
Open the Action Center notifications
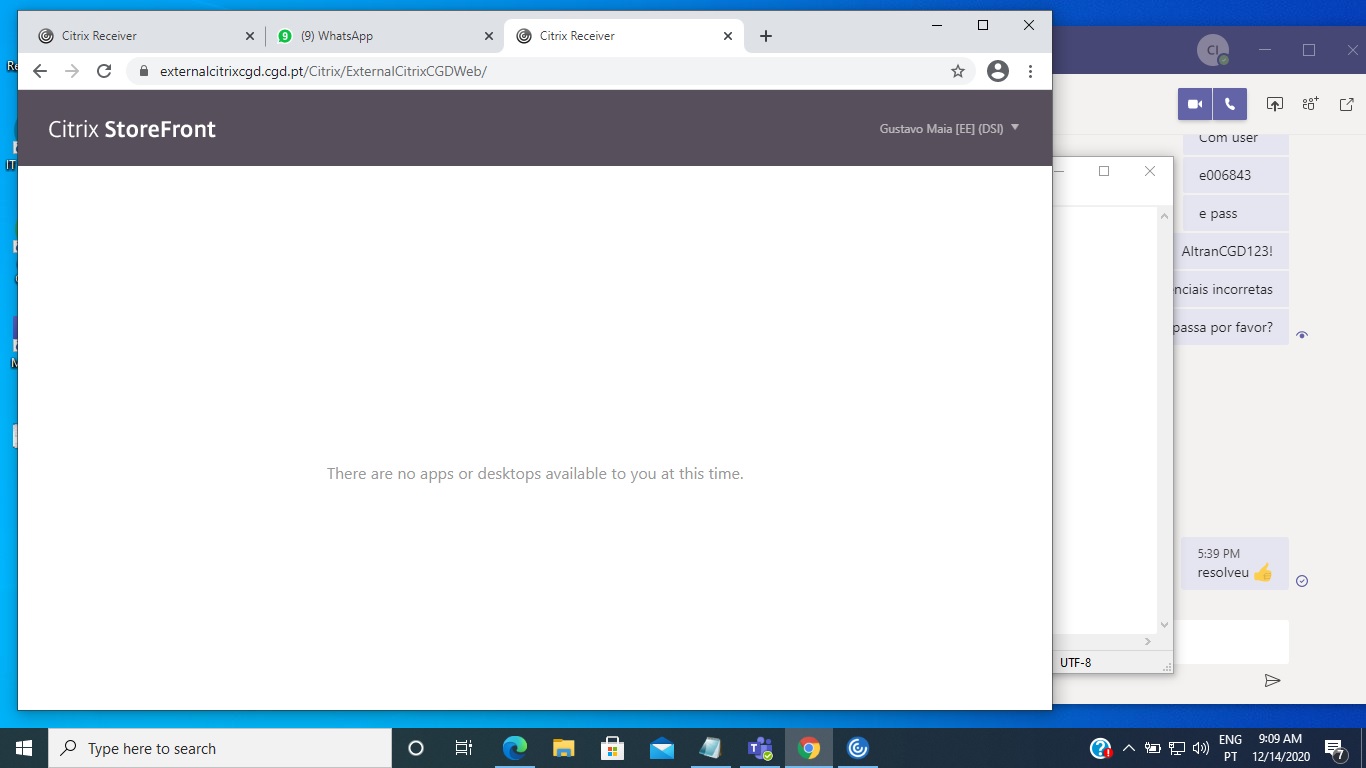(x=1335, y=748)
